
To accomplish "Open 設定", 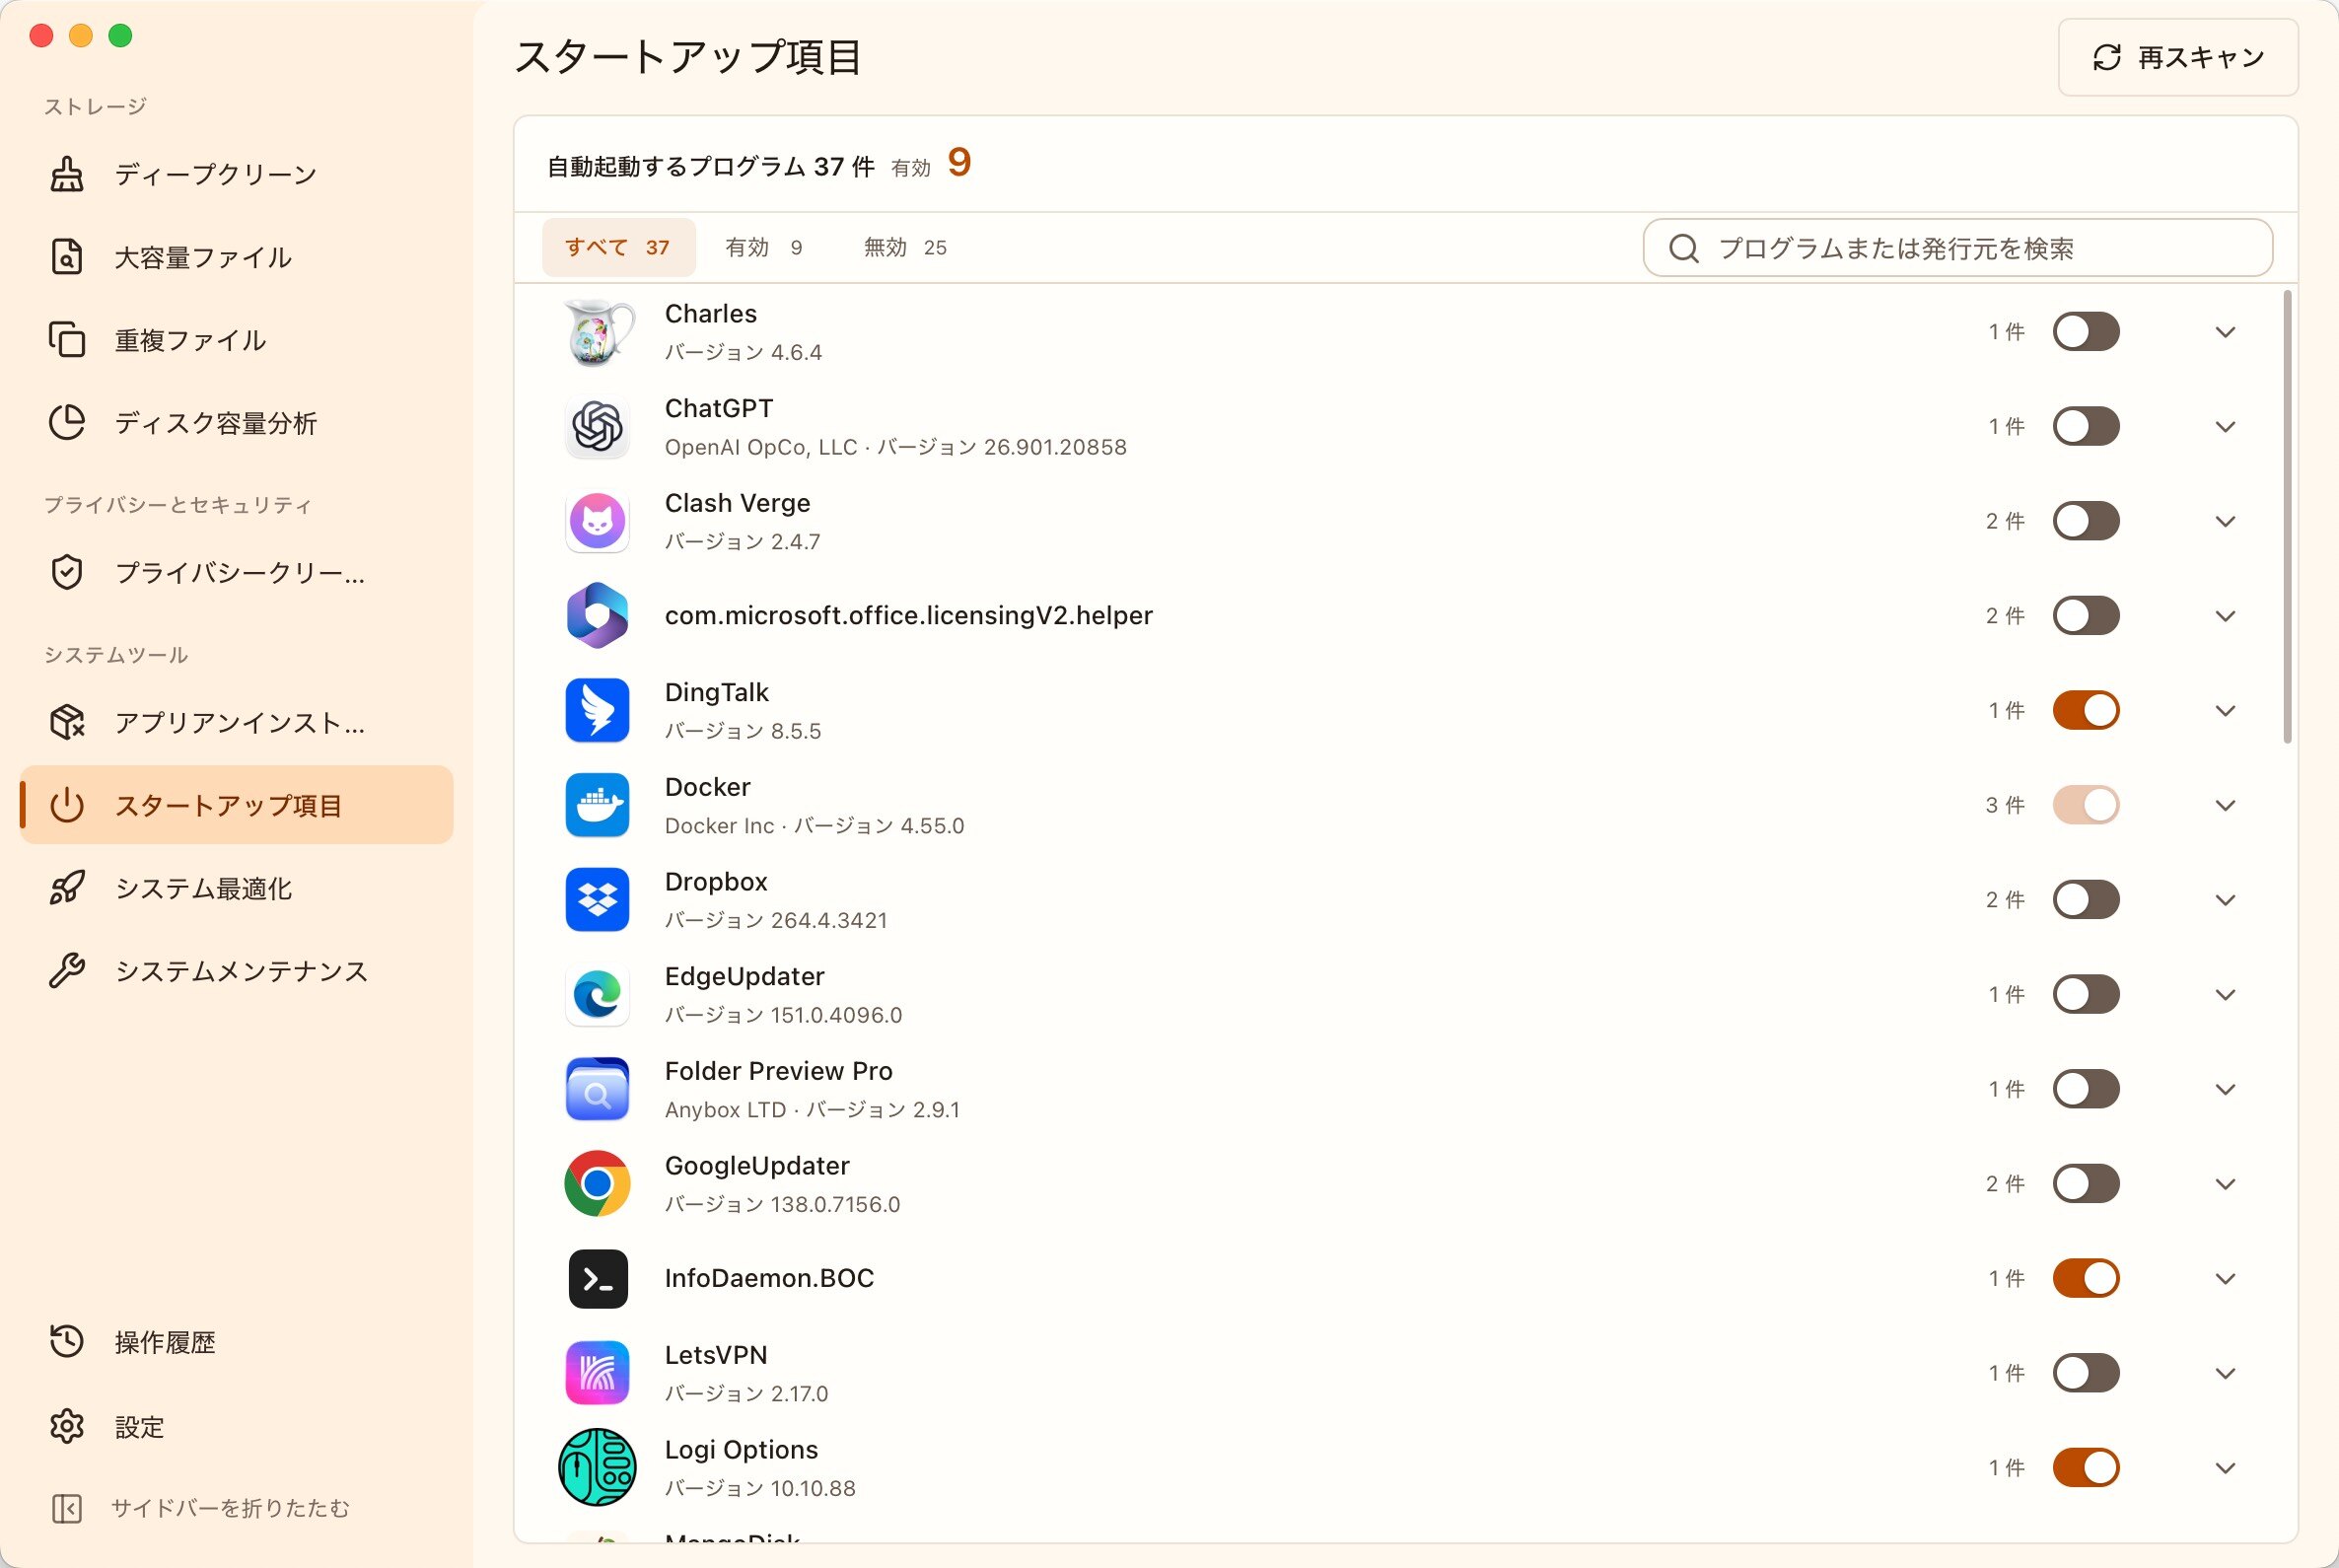I will pos(236,1426).
